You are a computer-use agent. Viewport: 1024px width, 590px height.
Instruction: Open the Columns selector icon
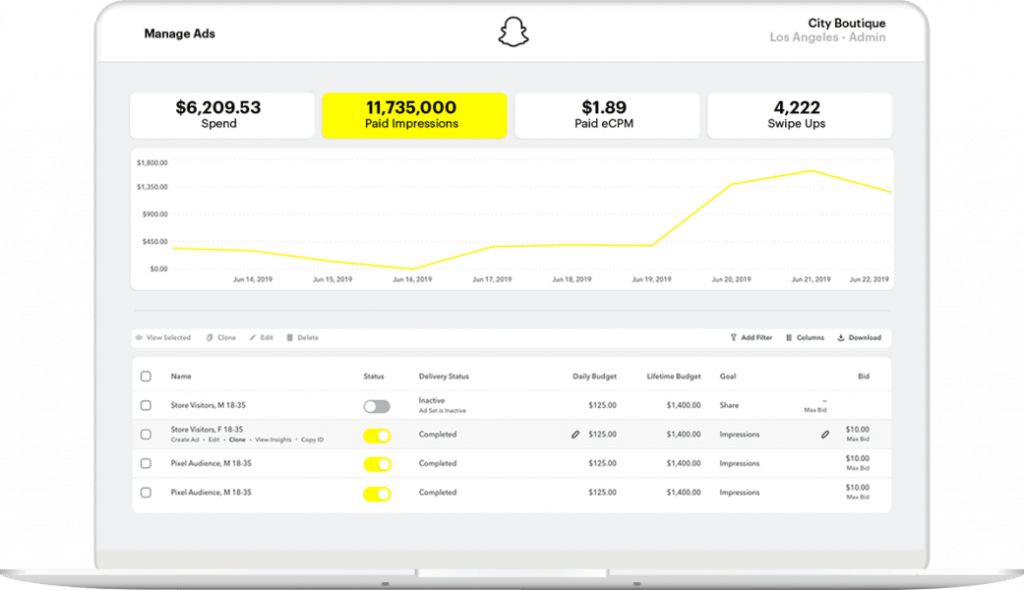click(x=789, y=338)
